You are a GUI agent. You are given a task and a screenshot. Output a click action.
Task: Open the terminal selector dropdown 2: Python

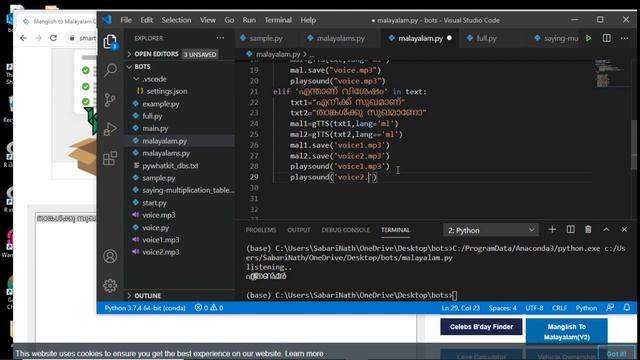click(491, 230)
